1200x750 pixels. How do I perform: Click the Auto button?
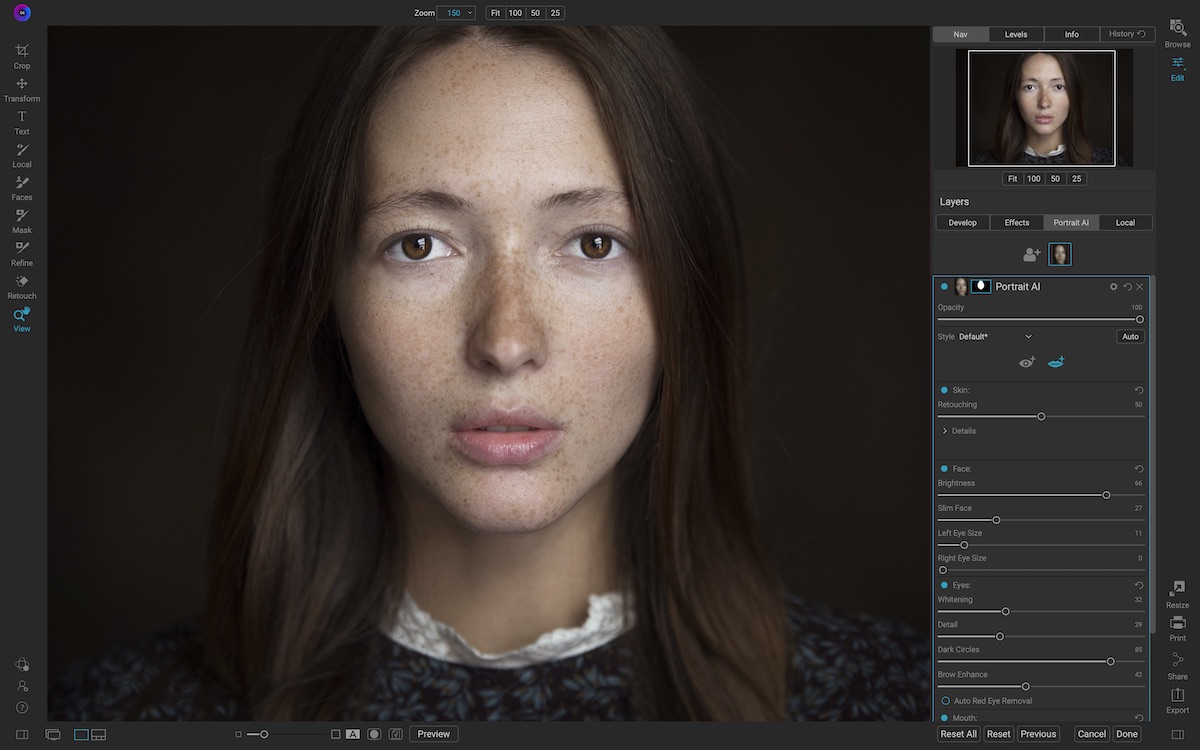click(x=1130, y=336)
